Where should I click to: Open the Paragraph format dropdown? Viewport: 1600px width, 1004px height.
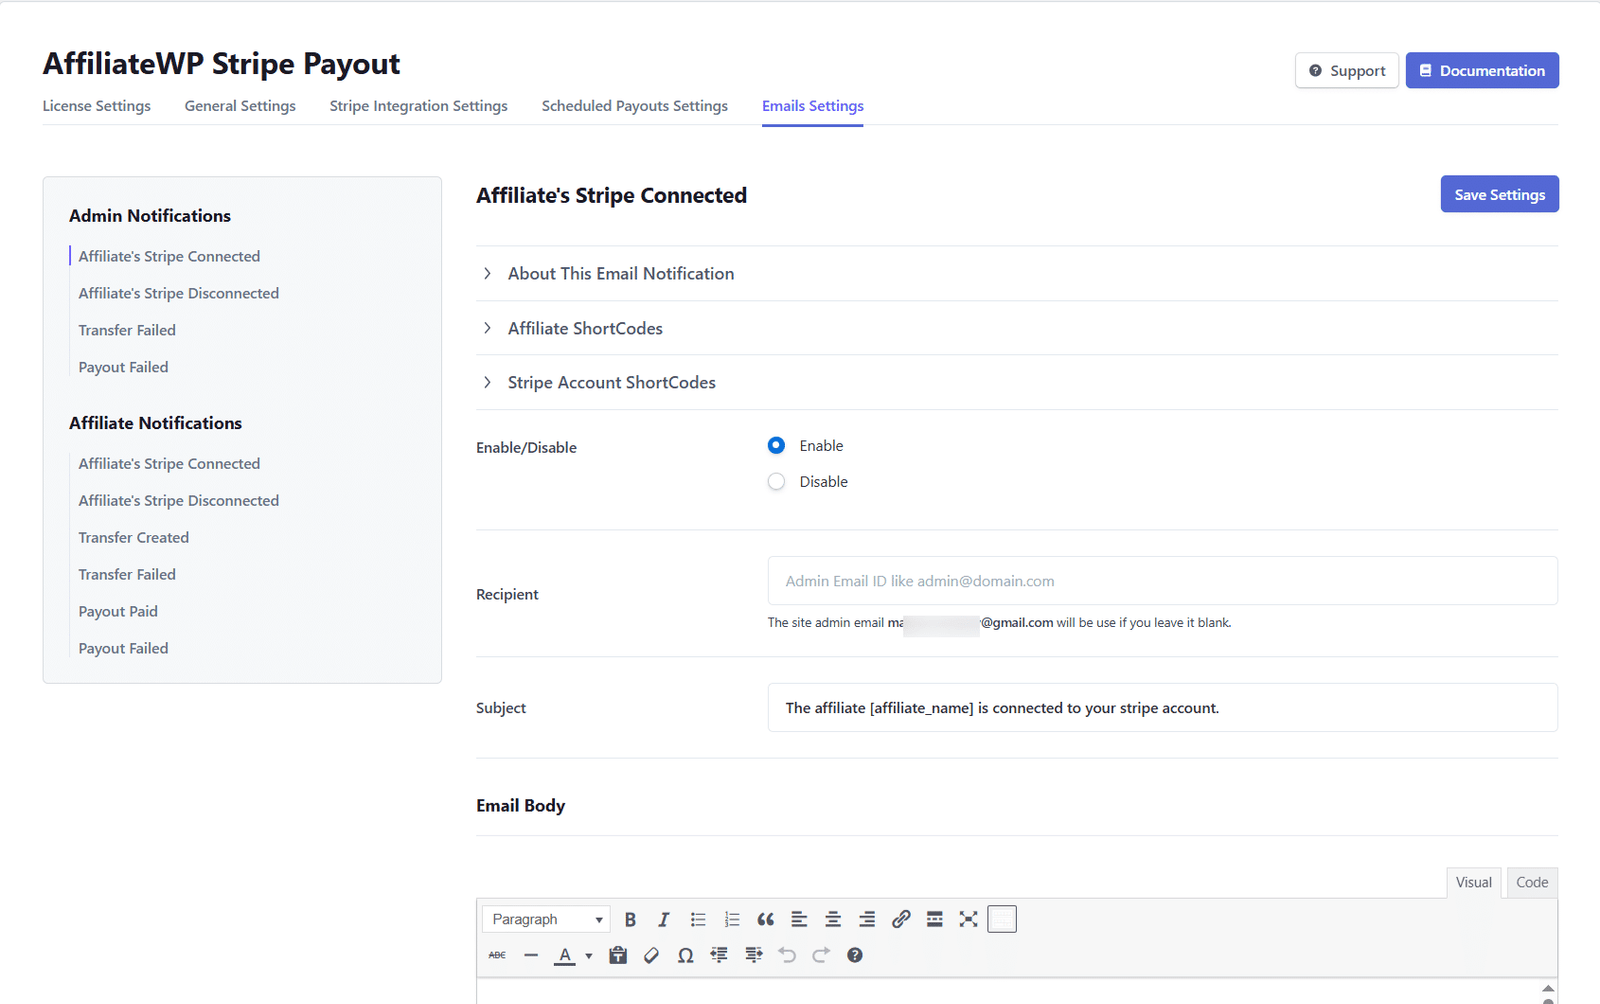546,919
